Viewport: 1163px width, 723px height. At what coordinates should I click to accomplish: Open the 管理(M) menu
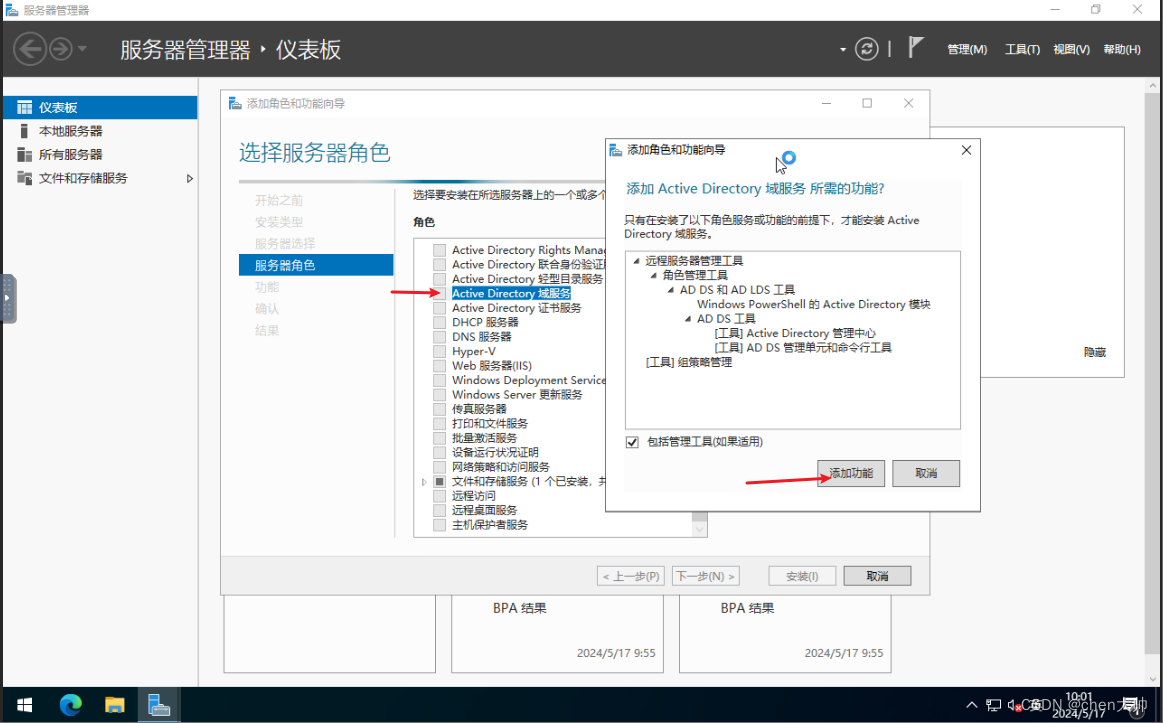967,49
